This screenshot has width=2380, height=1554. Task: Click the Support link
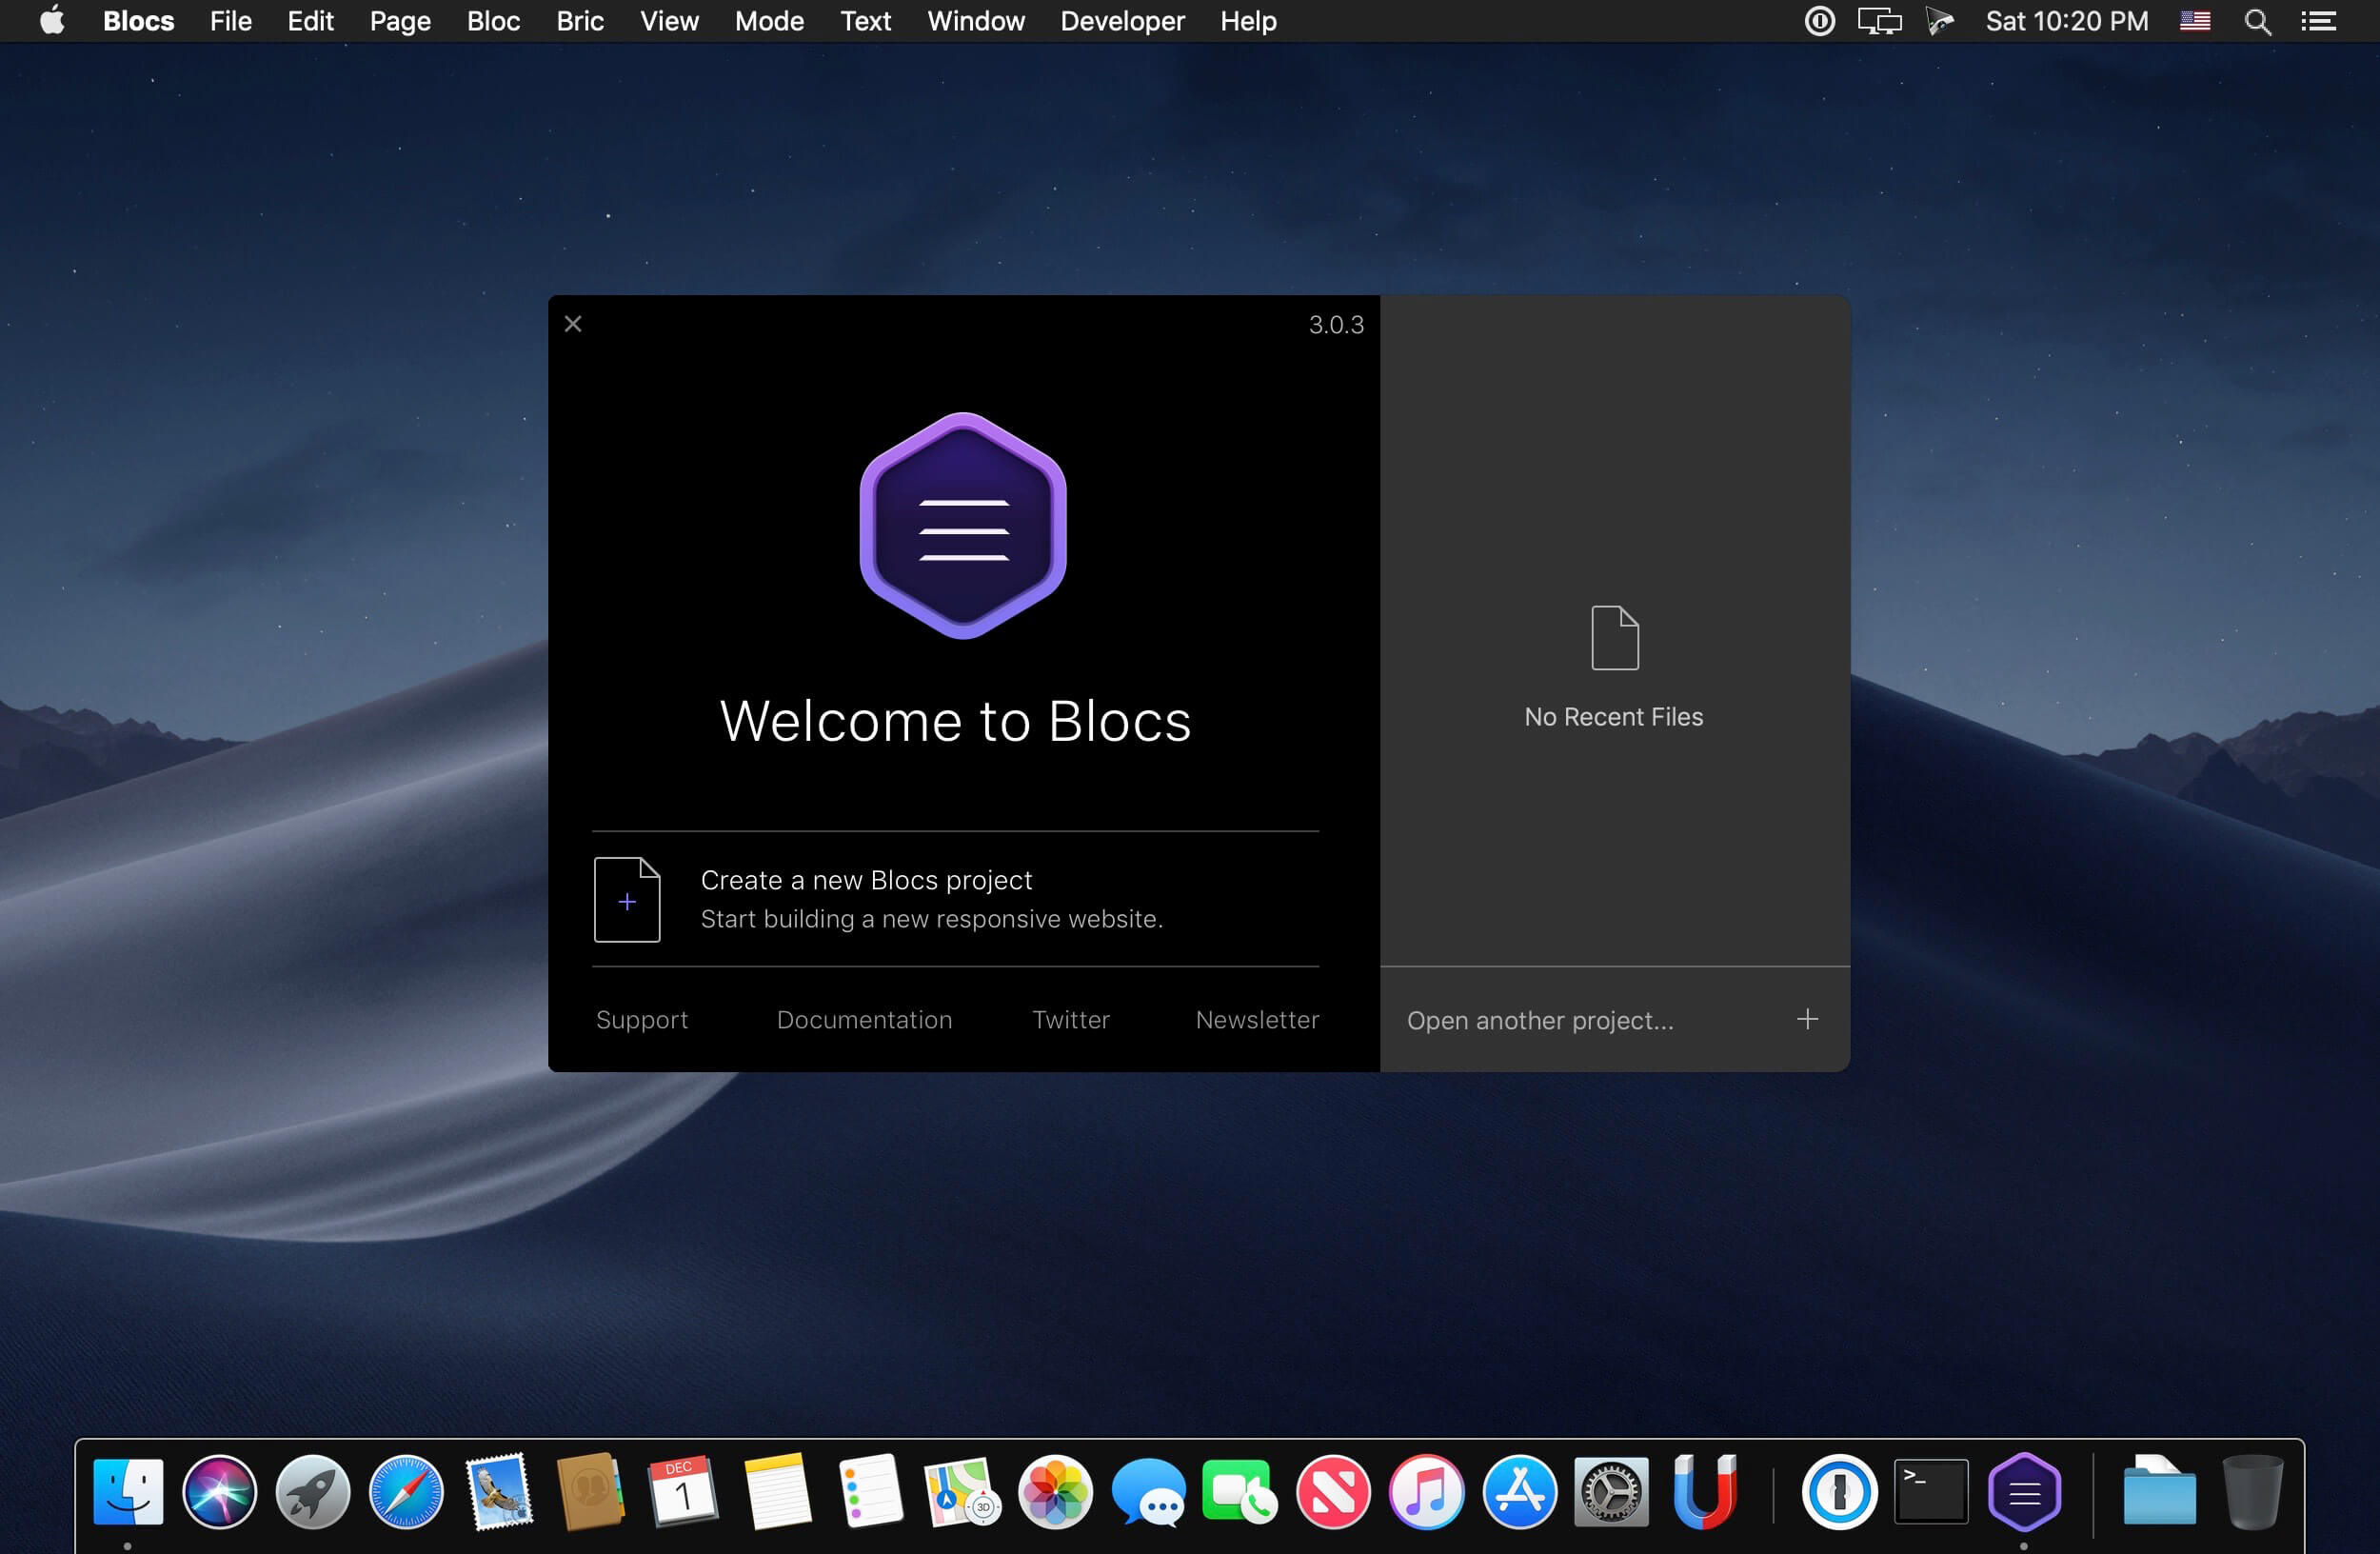point(644,1020)
